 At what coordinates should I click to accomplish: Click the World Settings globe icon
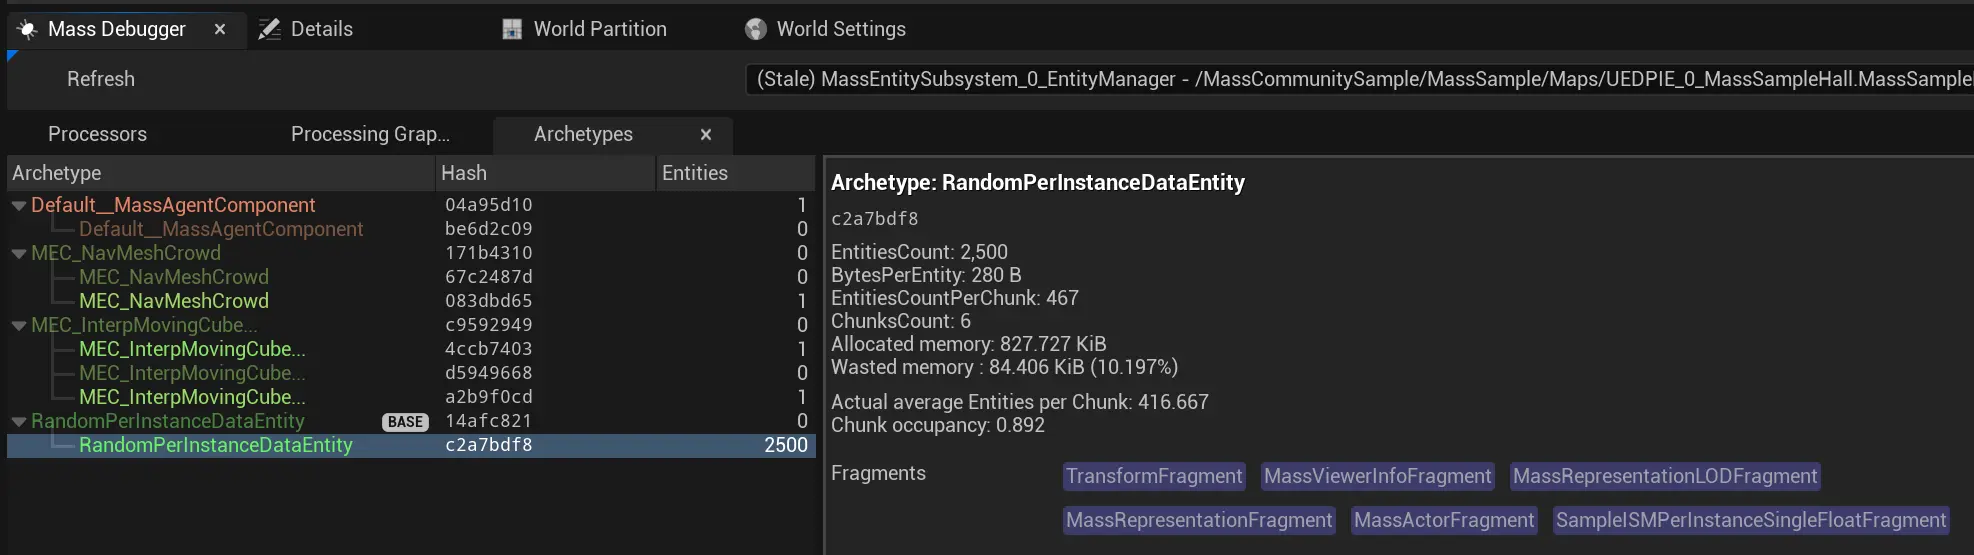point(756,30)
